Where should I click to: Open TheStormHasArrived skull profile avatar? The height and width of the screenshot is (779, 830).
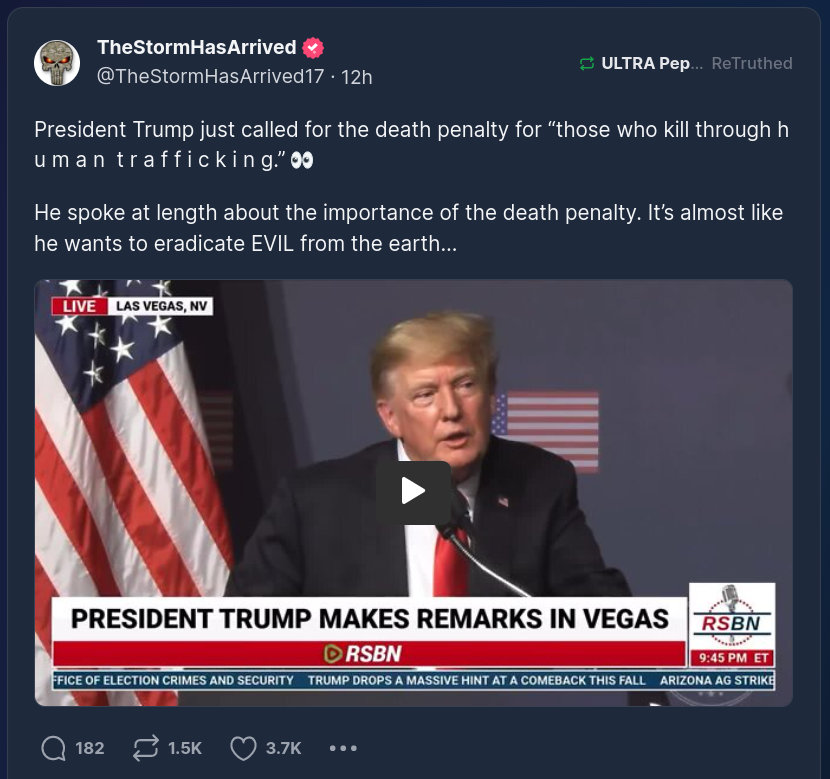[x=57, y=63]
